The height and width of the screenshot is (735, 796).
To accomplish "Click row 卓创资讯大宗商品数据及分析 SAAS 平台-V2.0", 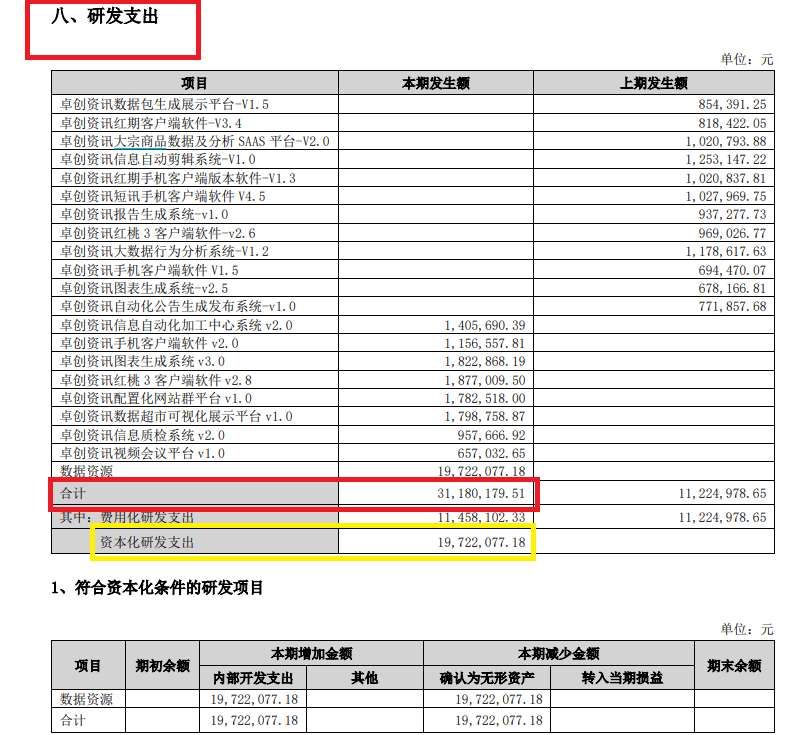I will click(413, 141).
